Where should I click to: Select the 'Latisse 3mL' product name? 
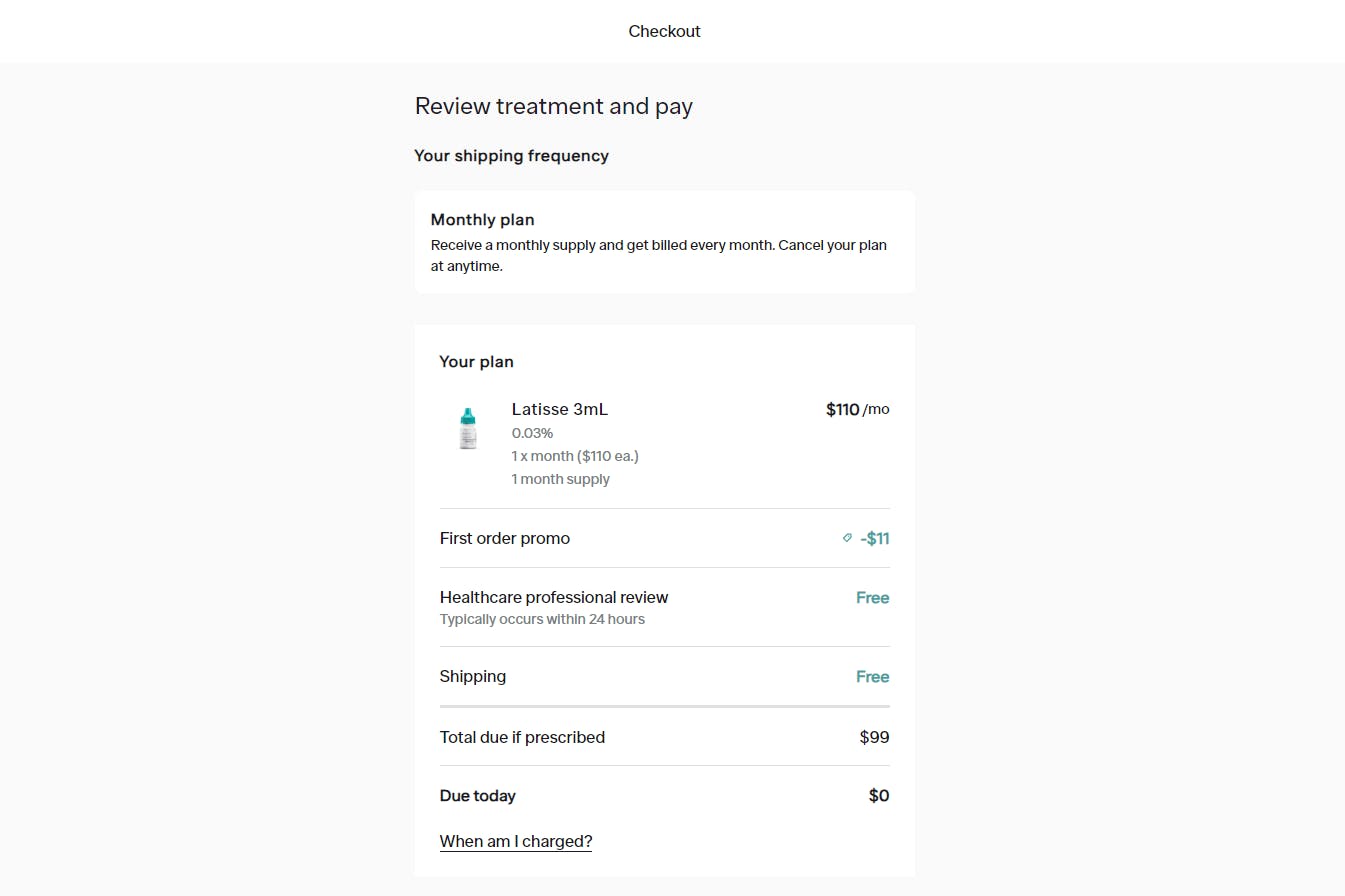559,409
